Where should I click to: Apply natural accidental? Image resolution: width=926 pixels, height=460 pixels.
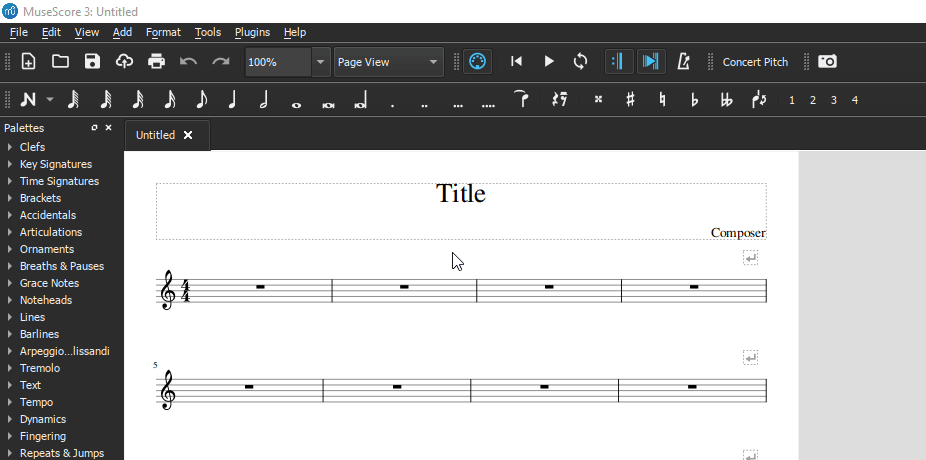(x=662, y=100)
